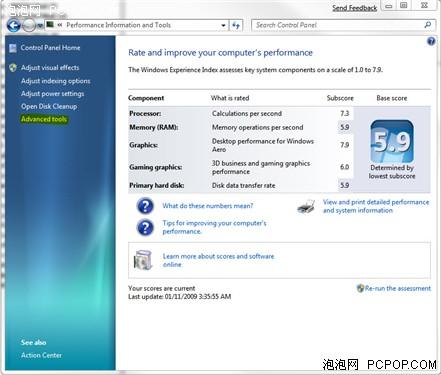Image resolution: width=441 pixels, height=375 pixels.
Task: Click question icon beside What do these numbers mean
Action: pyautogui.click(x=145, y=206)
